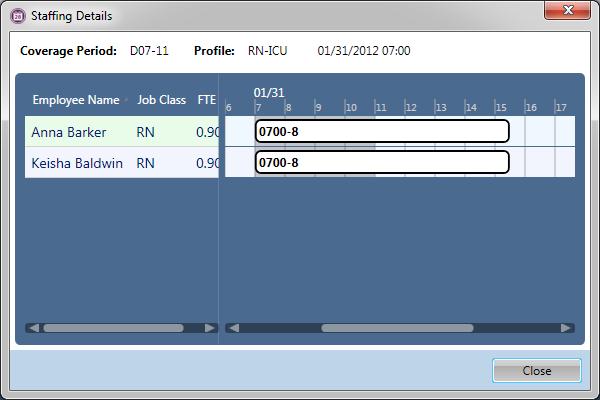Image resolution: width=600 pixels, height=400 pixels.
Task: Click the Job Class column header
Action: pyautogui.click(x=161, y=100)
